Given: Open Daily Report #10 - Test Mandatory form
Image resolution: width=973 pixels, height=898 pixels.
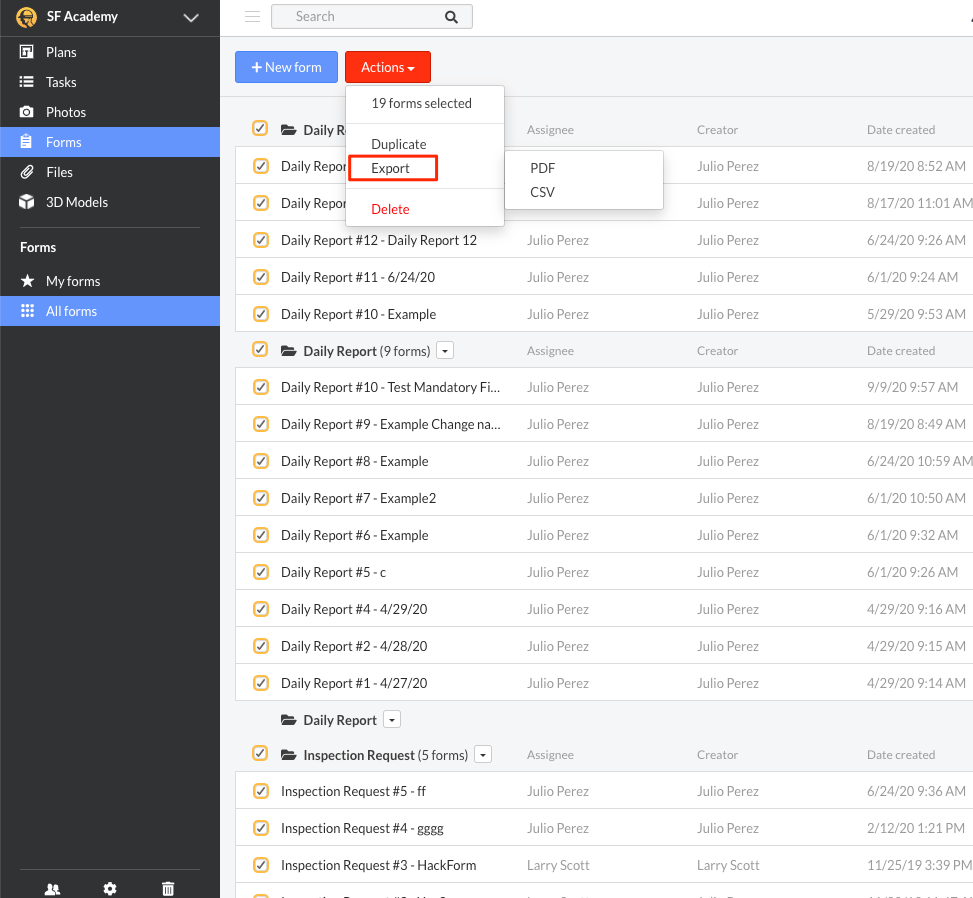Looking at the screenshot, I should click(390, 387).
